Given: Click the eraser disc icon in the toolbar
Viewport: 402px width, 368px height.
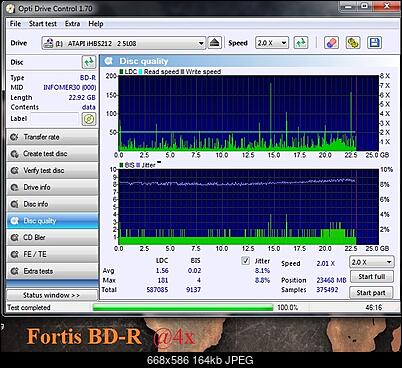Looking at the screenshot, I should point(331,43).
